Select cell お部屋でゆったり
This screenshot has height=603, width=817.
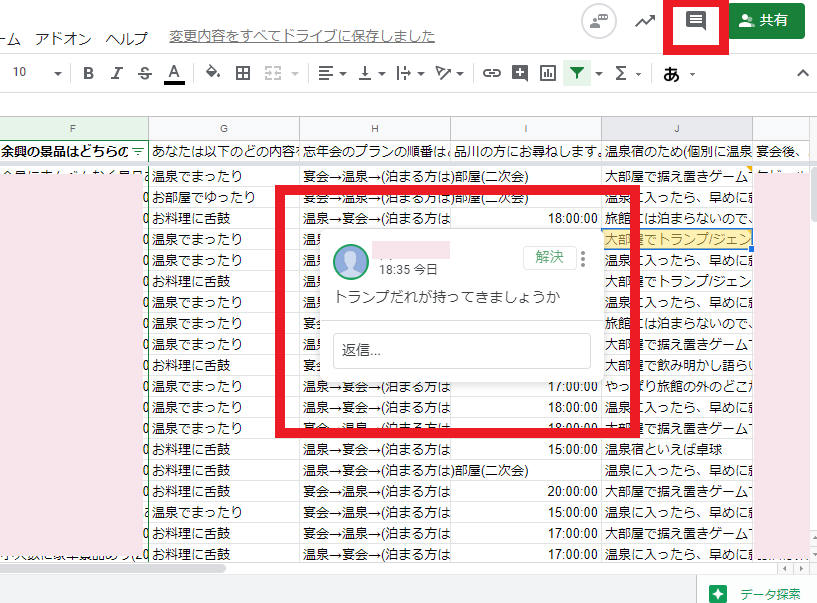point(224,197)
